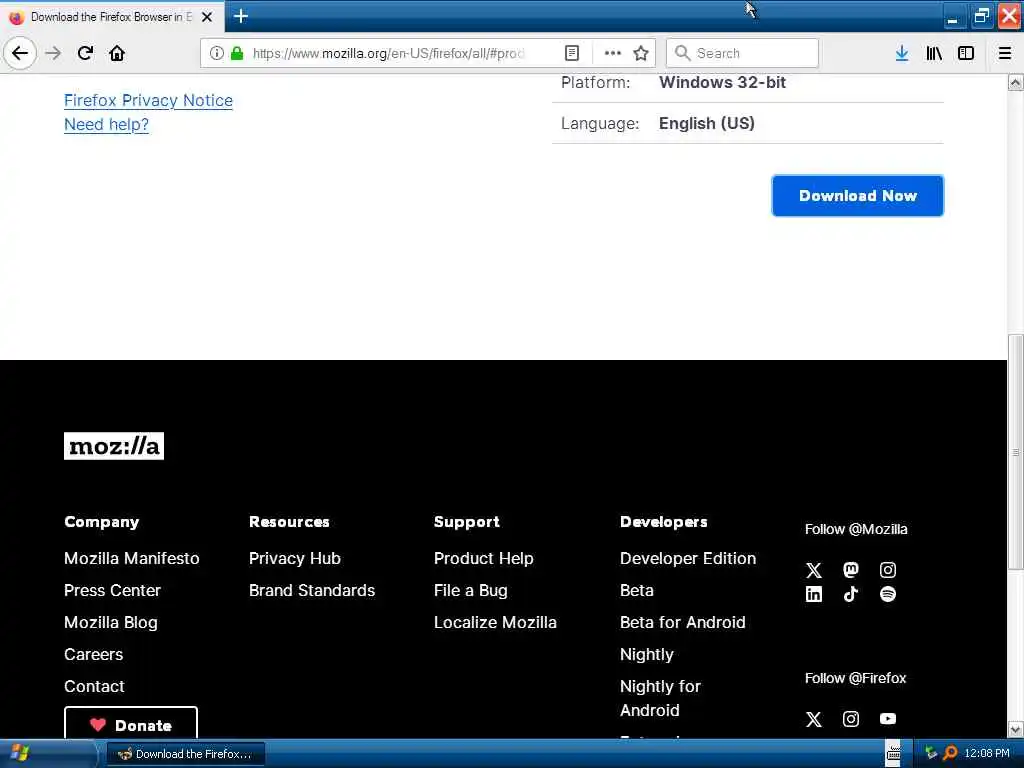This screenshot has width=1024, height=768.
Task: Visit the Mozilla Blog link
Action: pos(111,622)
